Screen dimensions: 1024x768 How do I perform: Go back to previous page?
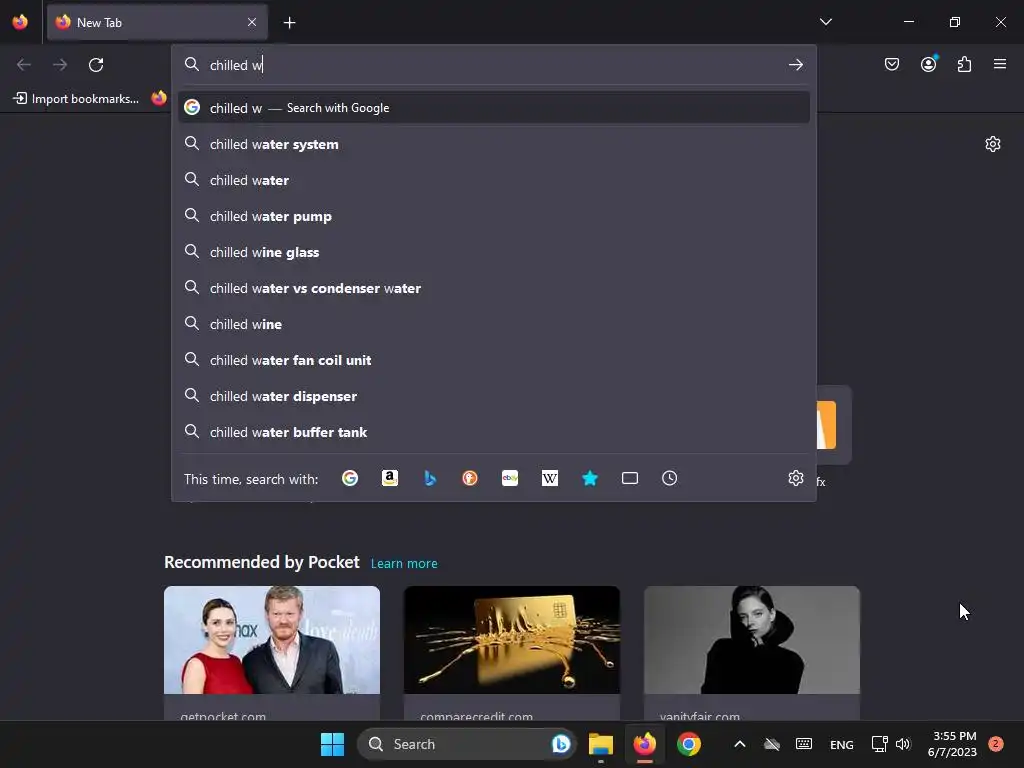click(24, 65)
